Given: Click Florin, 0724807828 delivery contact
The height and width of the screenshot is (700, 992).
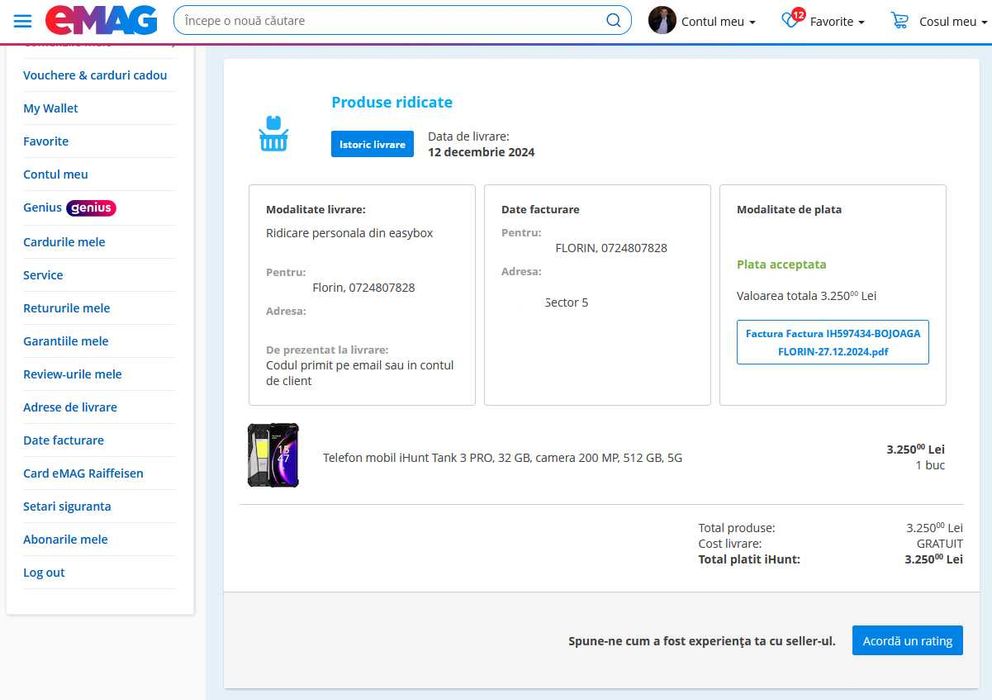Looking at the screenshot, I should pos(364,287).
